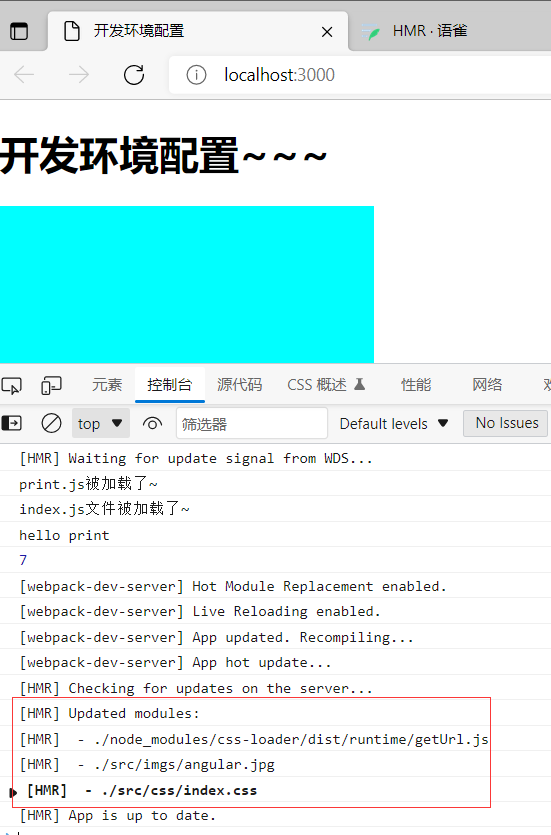Expand the ./src/css/index.css HMR log entry
This screenshot has width=551, height=835.
pyautogui.click(x=13, y=792)
